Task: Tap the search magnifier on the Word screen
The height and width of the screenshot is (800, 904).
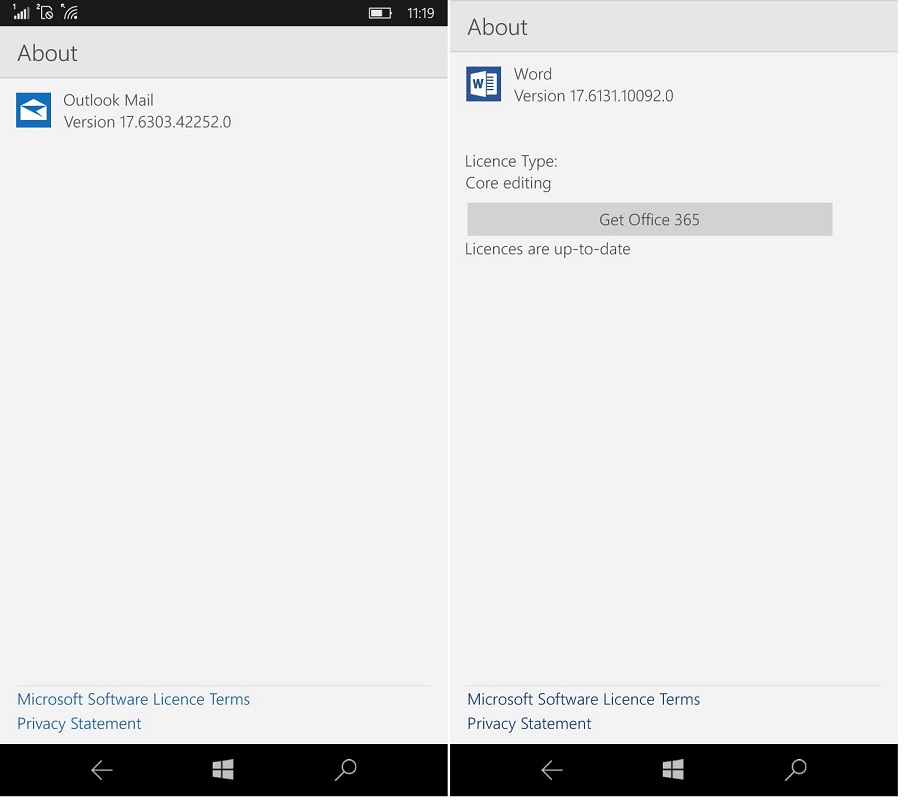Action: [x=796, y=769]
